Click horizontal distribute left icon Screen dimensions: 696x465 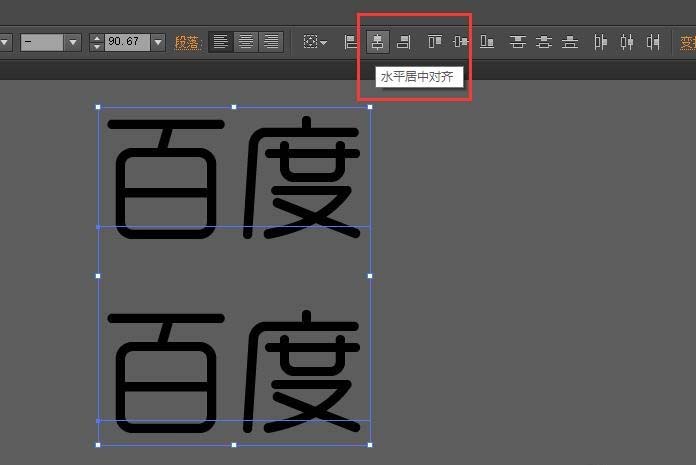point(601,42)
